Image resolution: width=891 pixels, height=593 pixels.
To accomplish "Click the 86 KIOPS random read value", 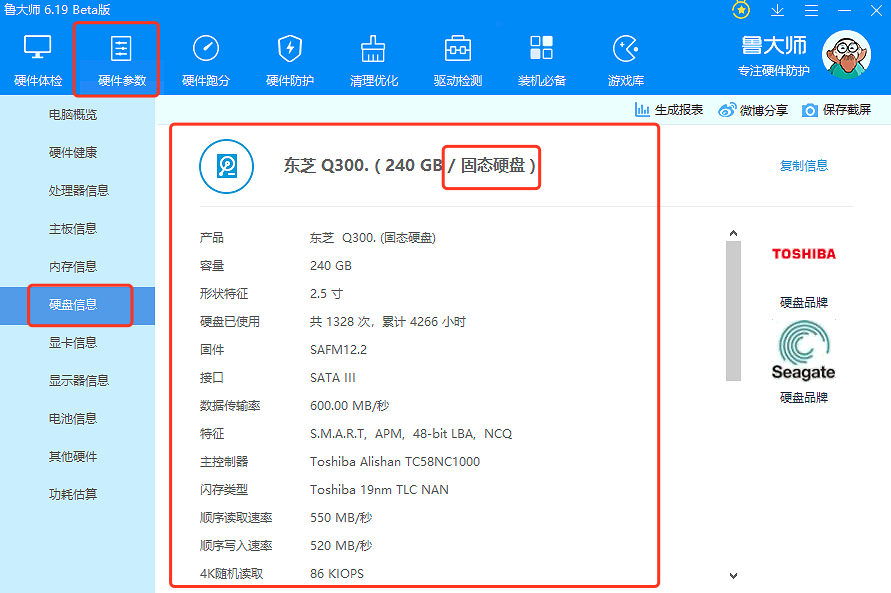I will [x=337, y=574].
